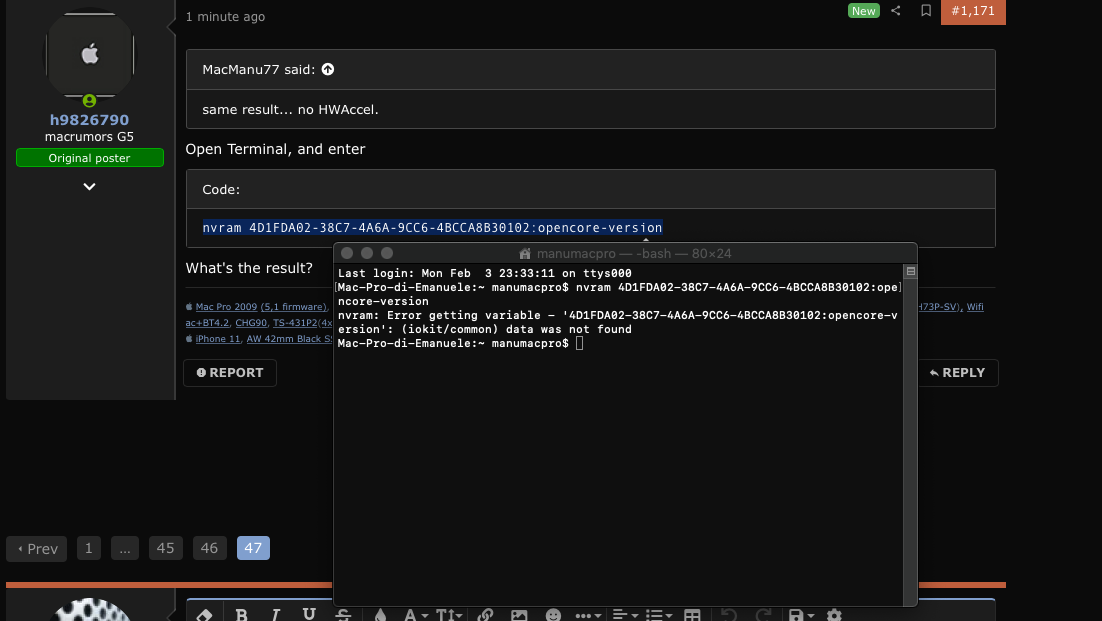The height and width of the screenshot is (621, 1102).
Task: Insert a link using the editor toolbar
Action: click(x=485, y=615)
